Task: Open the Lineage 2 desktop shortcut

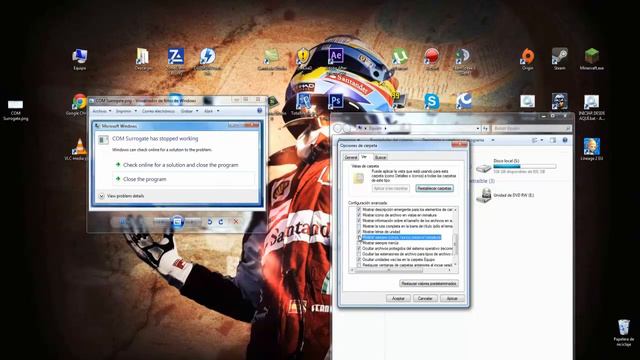Action: click(591, 149)
